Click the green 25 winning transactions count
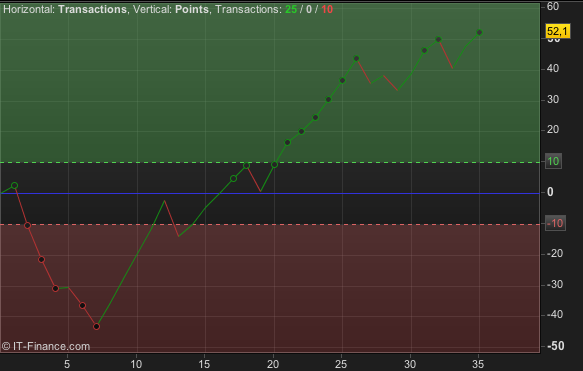Image resolution: width=583 pixels, height=371 pixels. tap(291, 9)
